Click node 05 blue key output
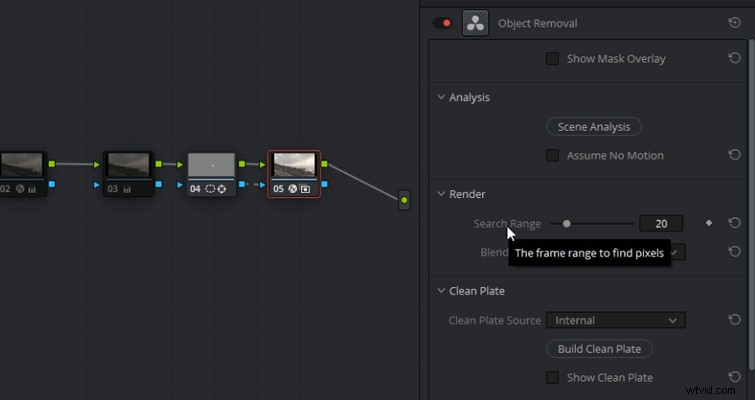 pyautogui.click(x=325, y=184)
